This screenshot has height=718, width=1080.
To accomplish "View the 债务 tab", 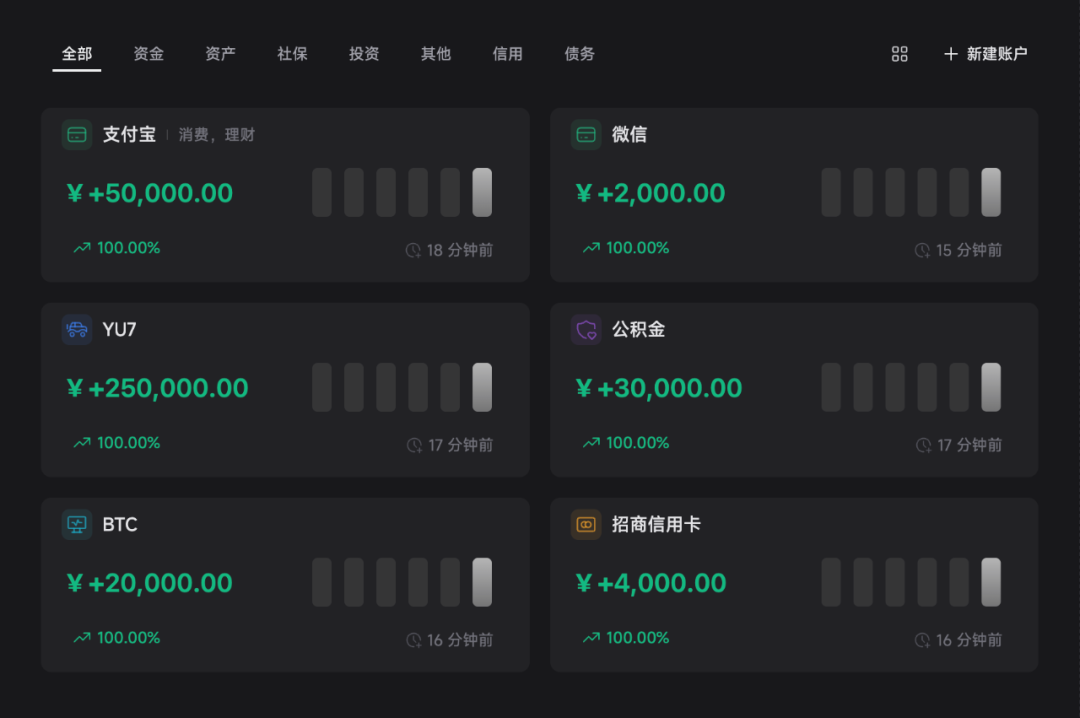I will [579, 54].
